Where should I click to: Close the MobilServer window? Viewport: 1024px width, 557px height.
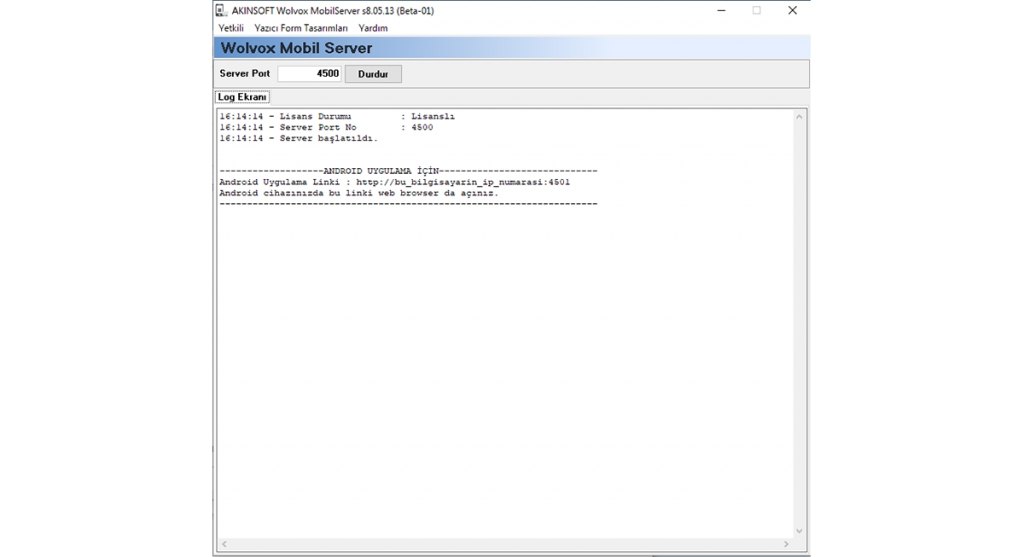[792, 10]
